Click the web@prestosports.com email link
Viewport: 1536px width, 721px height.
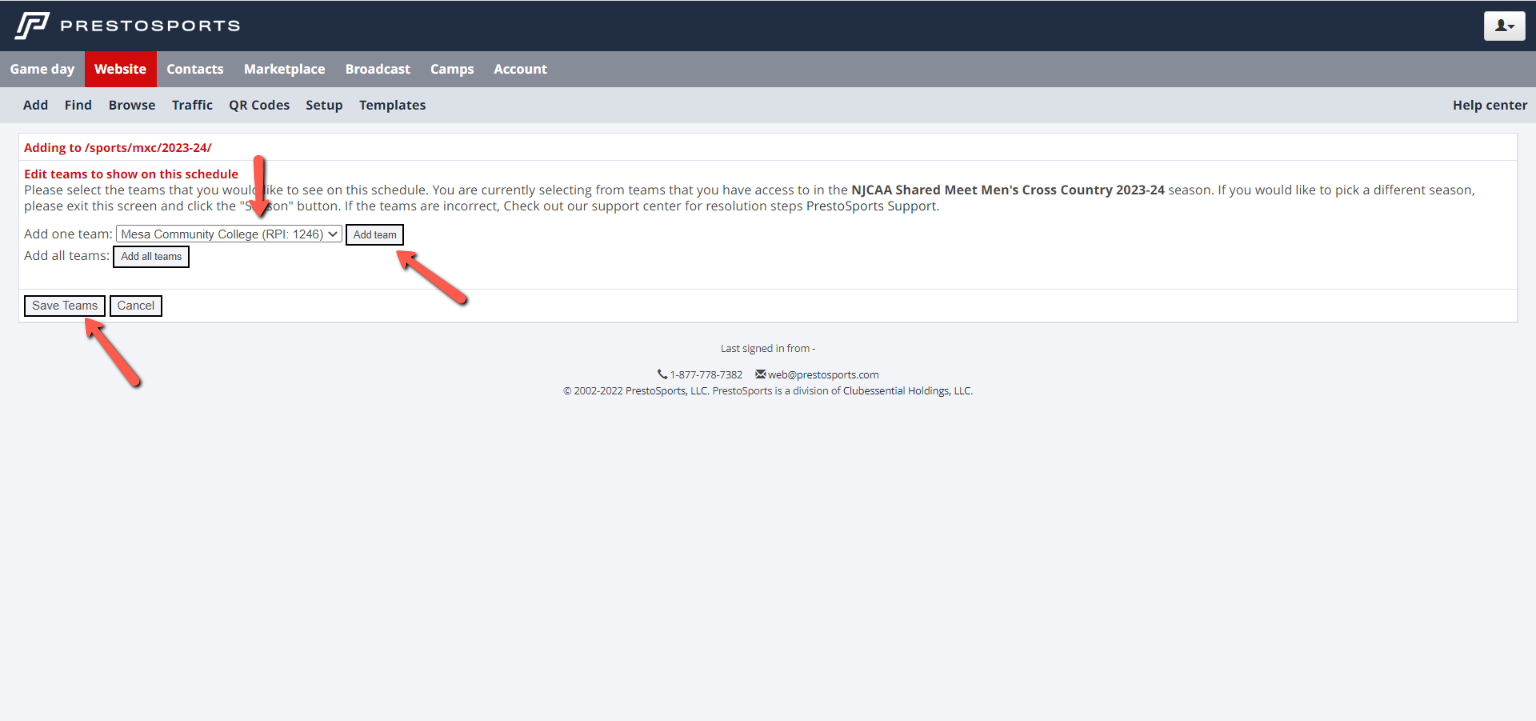click(822, 375)
